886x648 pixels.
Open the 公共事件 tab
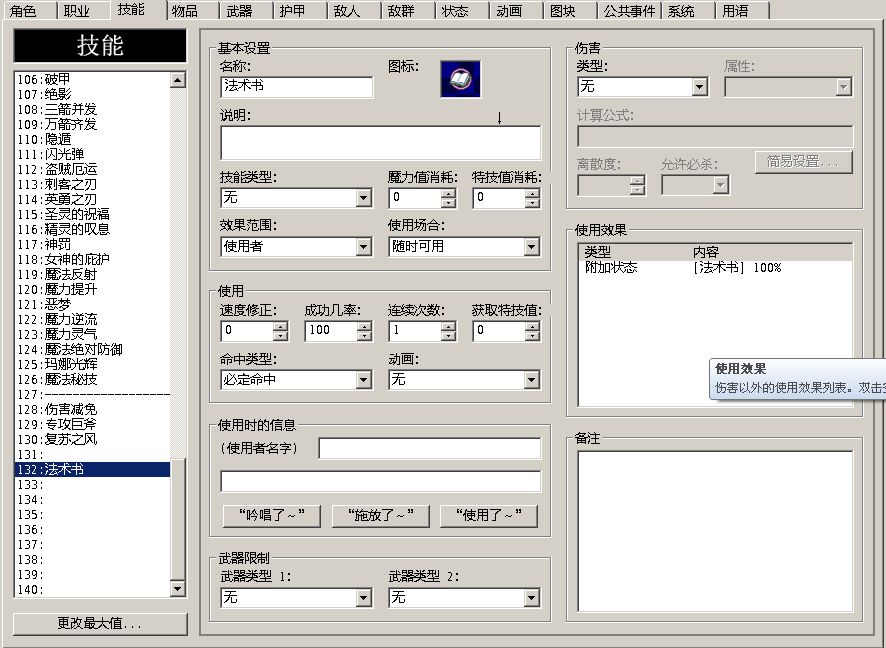[x=629, y=11]
